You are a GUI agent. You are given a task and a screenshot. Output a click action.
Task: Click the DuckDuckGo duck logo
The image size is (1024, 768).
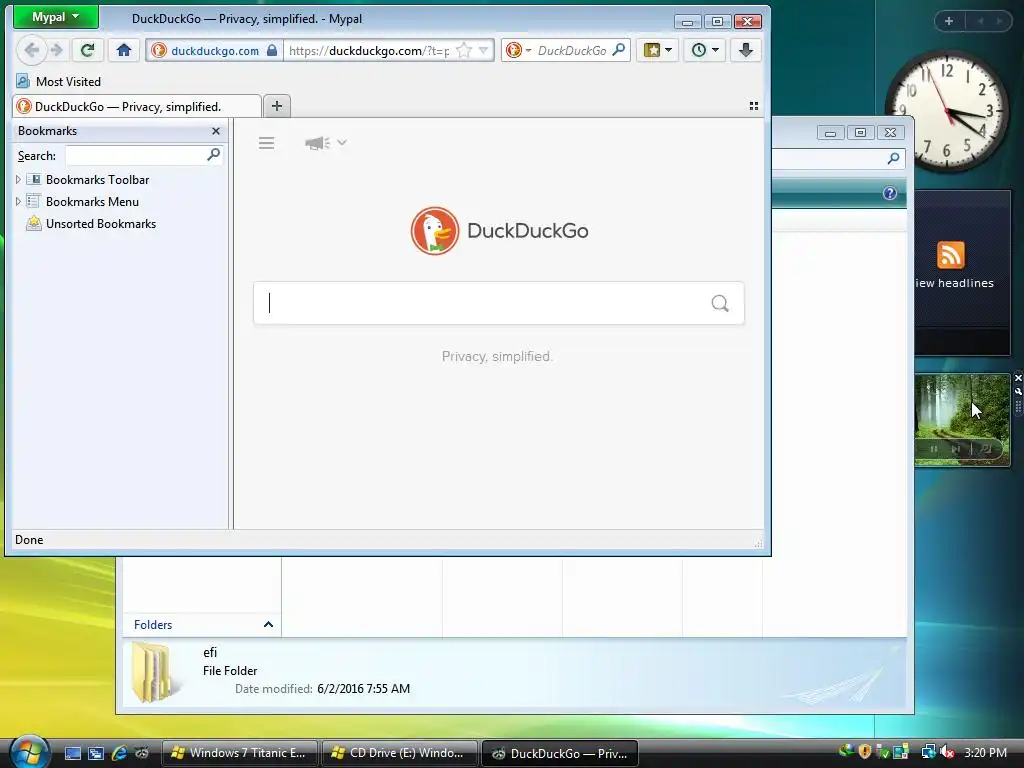pos(434,231)
